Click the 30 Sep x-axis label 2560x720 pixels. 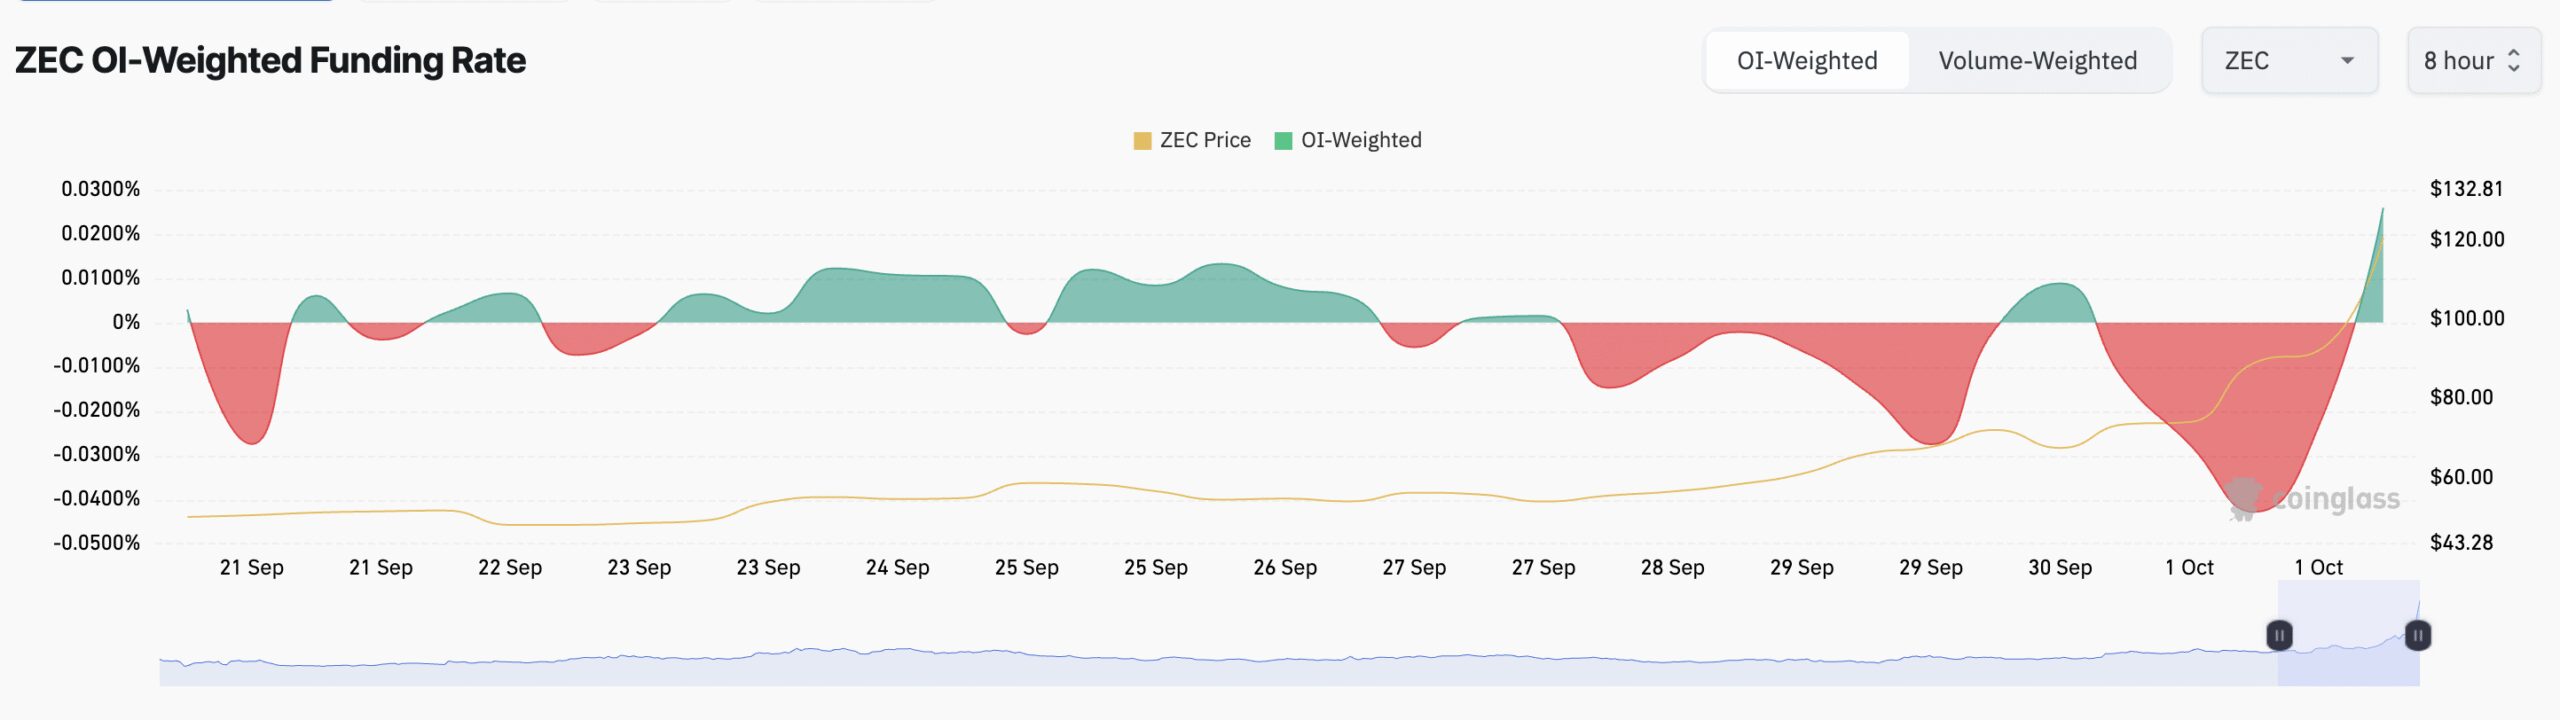tap(2059, 568)
